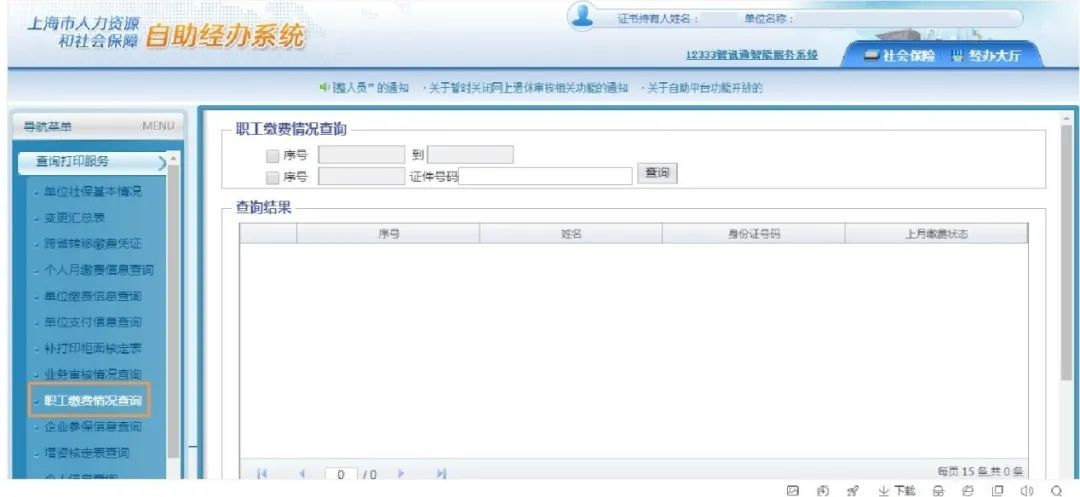Open 12333智讯通智能服务系统 link
The image size is (1080, 497).
pyautogui.click(x=752, y=55)
